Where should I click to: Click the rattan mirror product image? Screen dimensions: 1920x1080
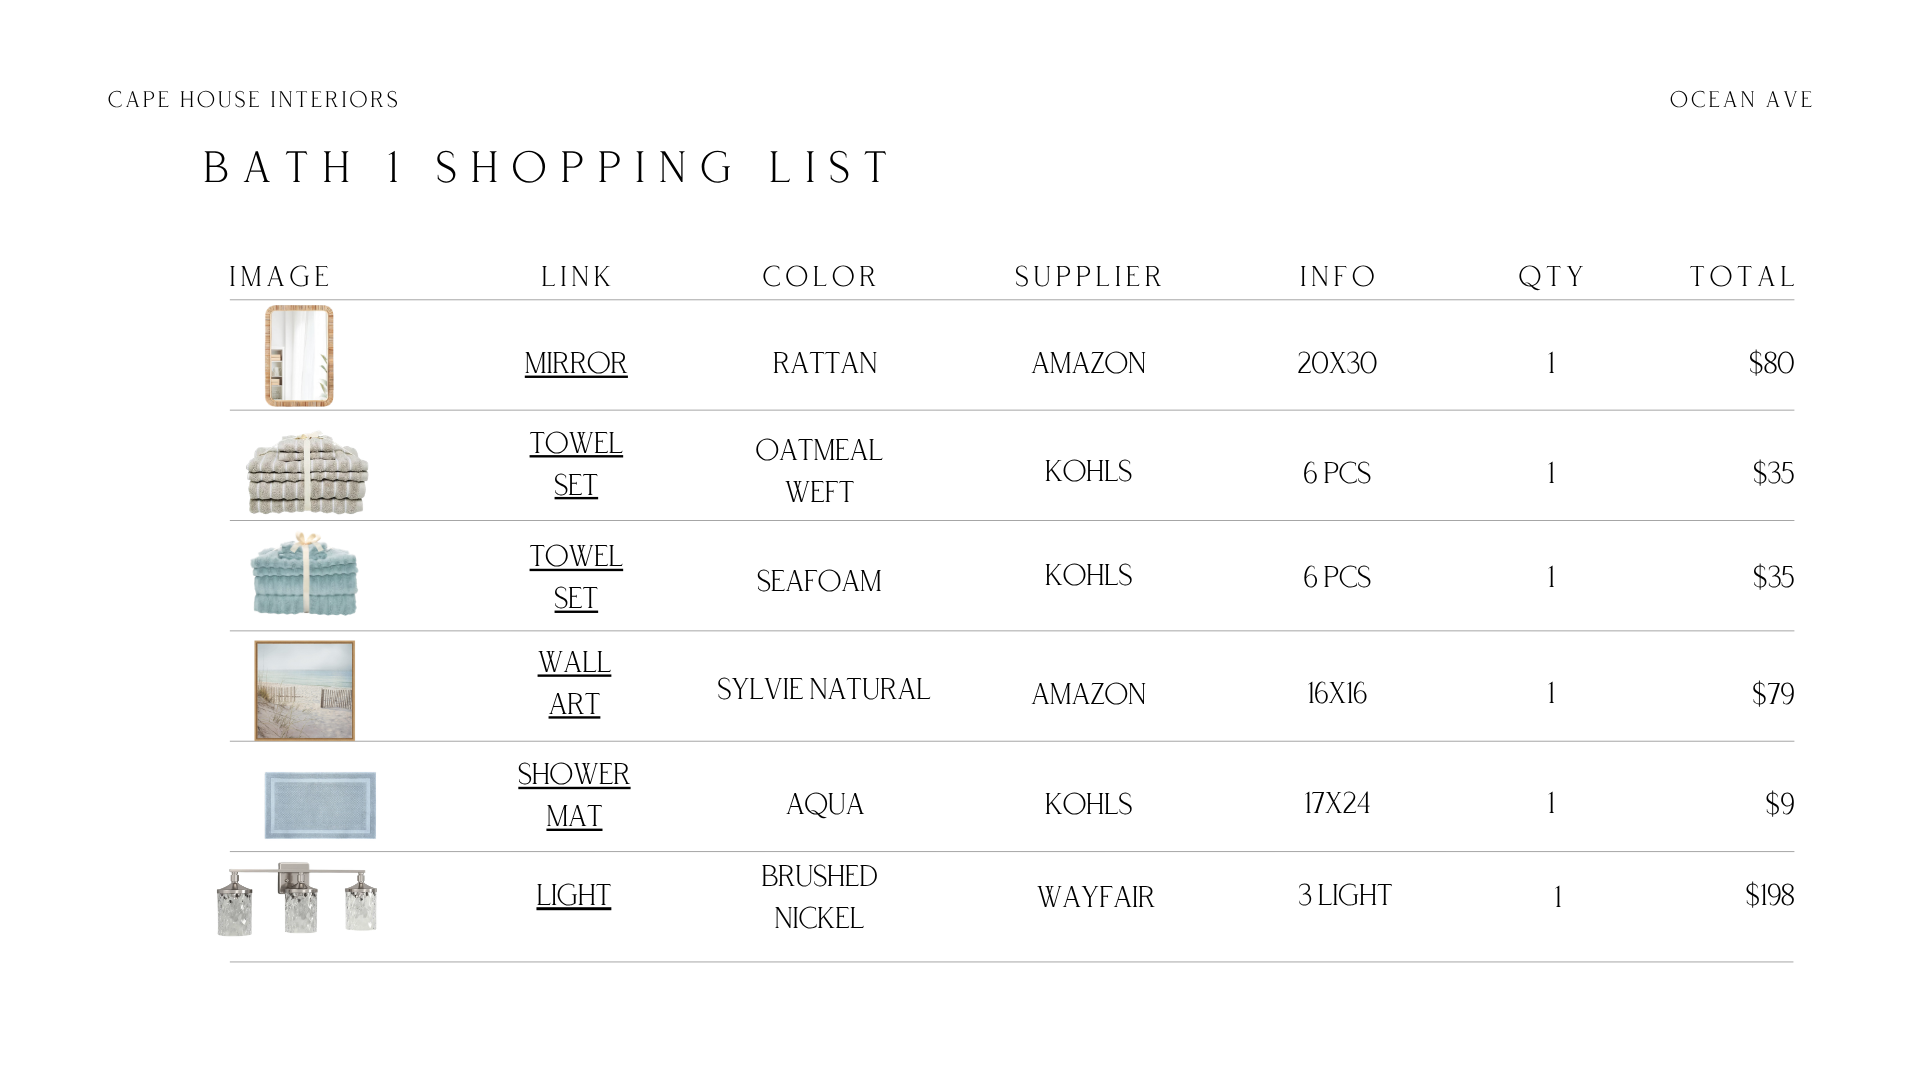[299, 356]
